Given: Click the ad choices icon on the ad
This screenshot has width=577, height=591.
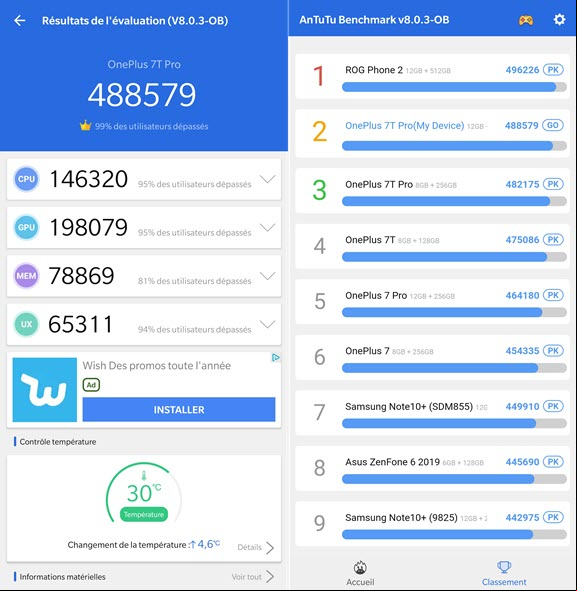Looking at the screenshot, I should [275, 357].
